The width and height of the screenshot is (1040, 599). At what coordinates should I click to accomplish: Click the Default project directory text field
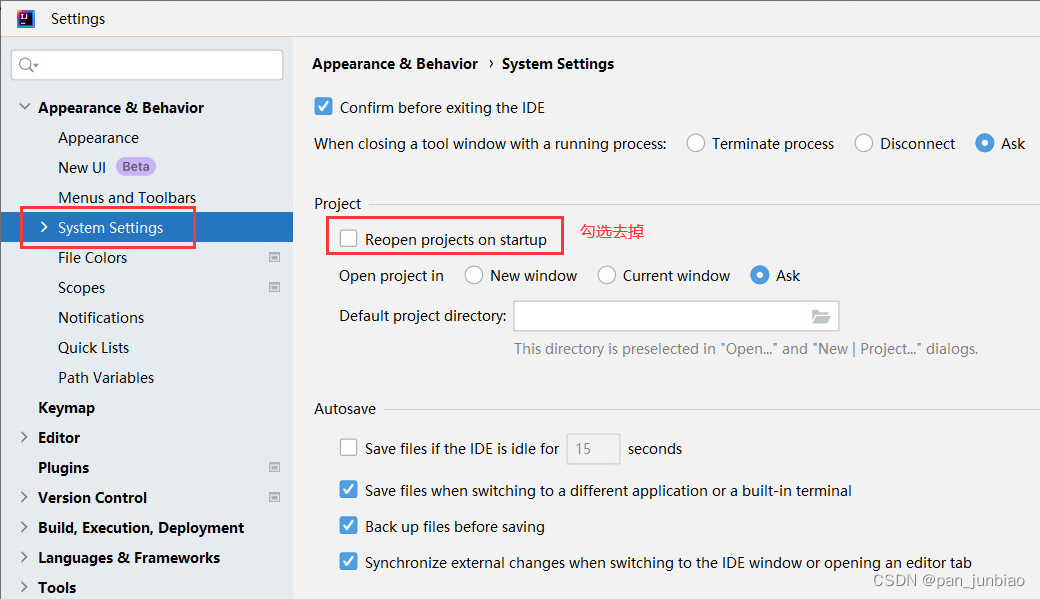tap(676, 316)
